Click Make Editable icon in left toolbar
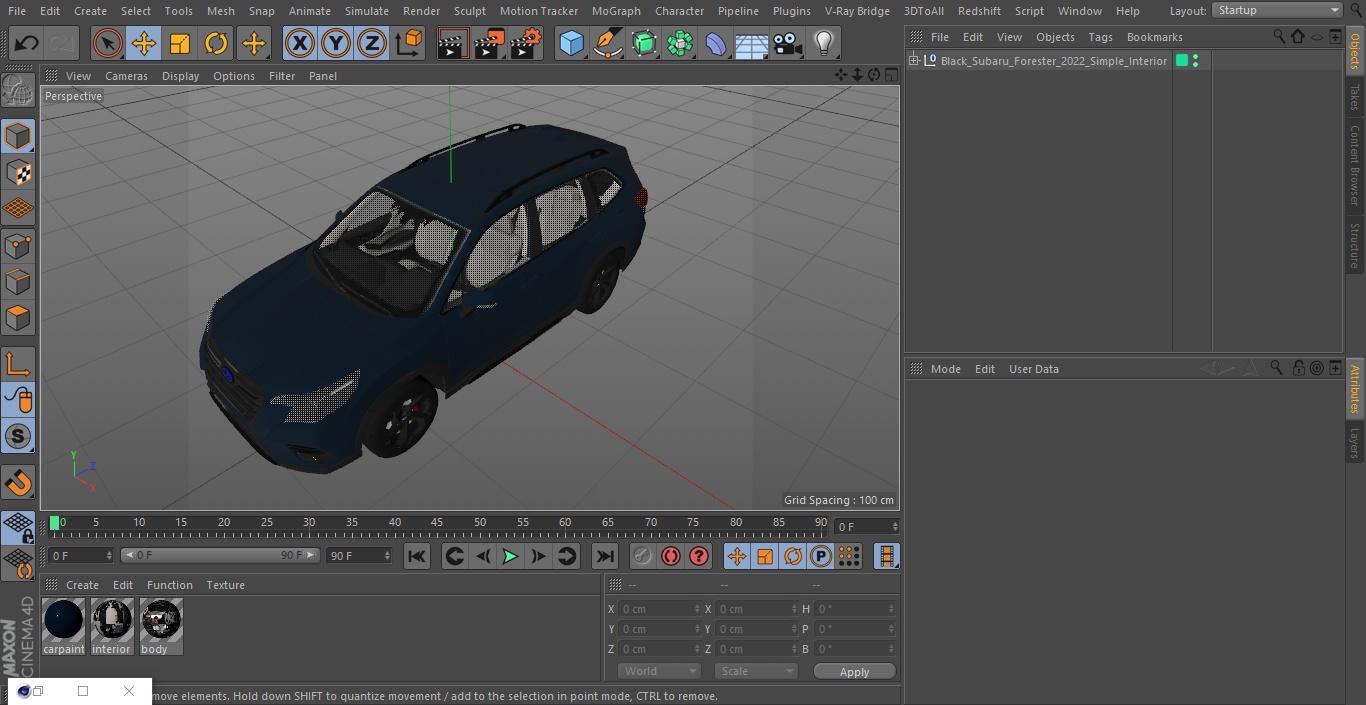 (x=18, y=91)
